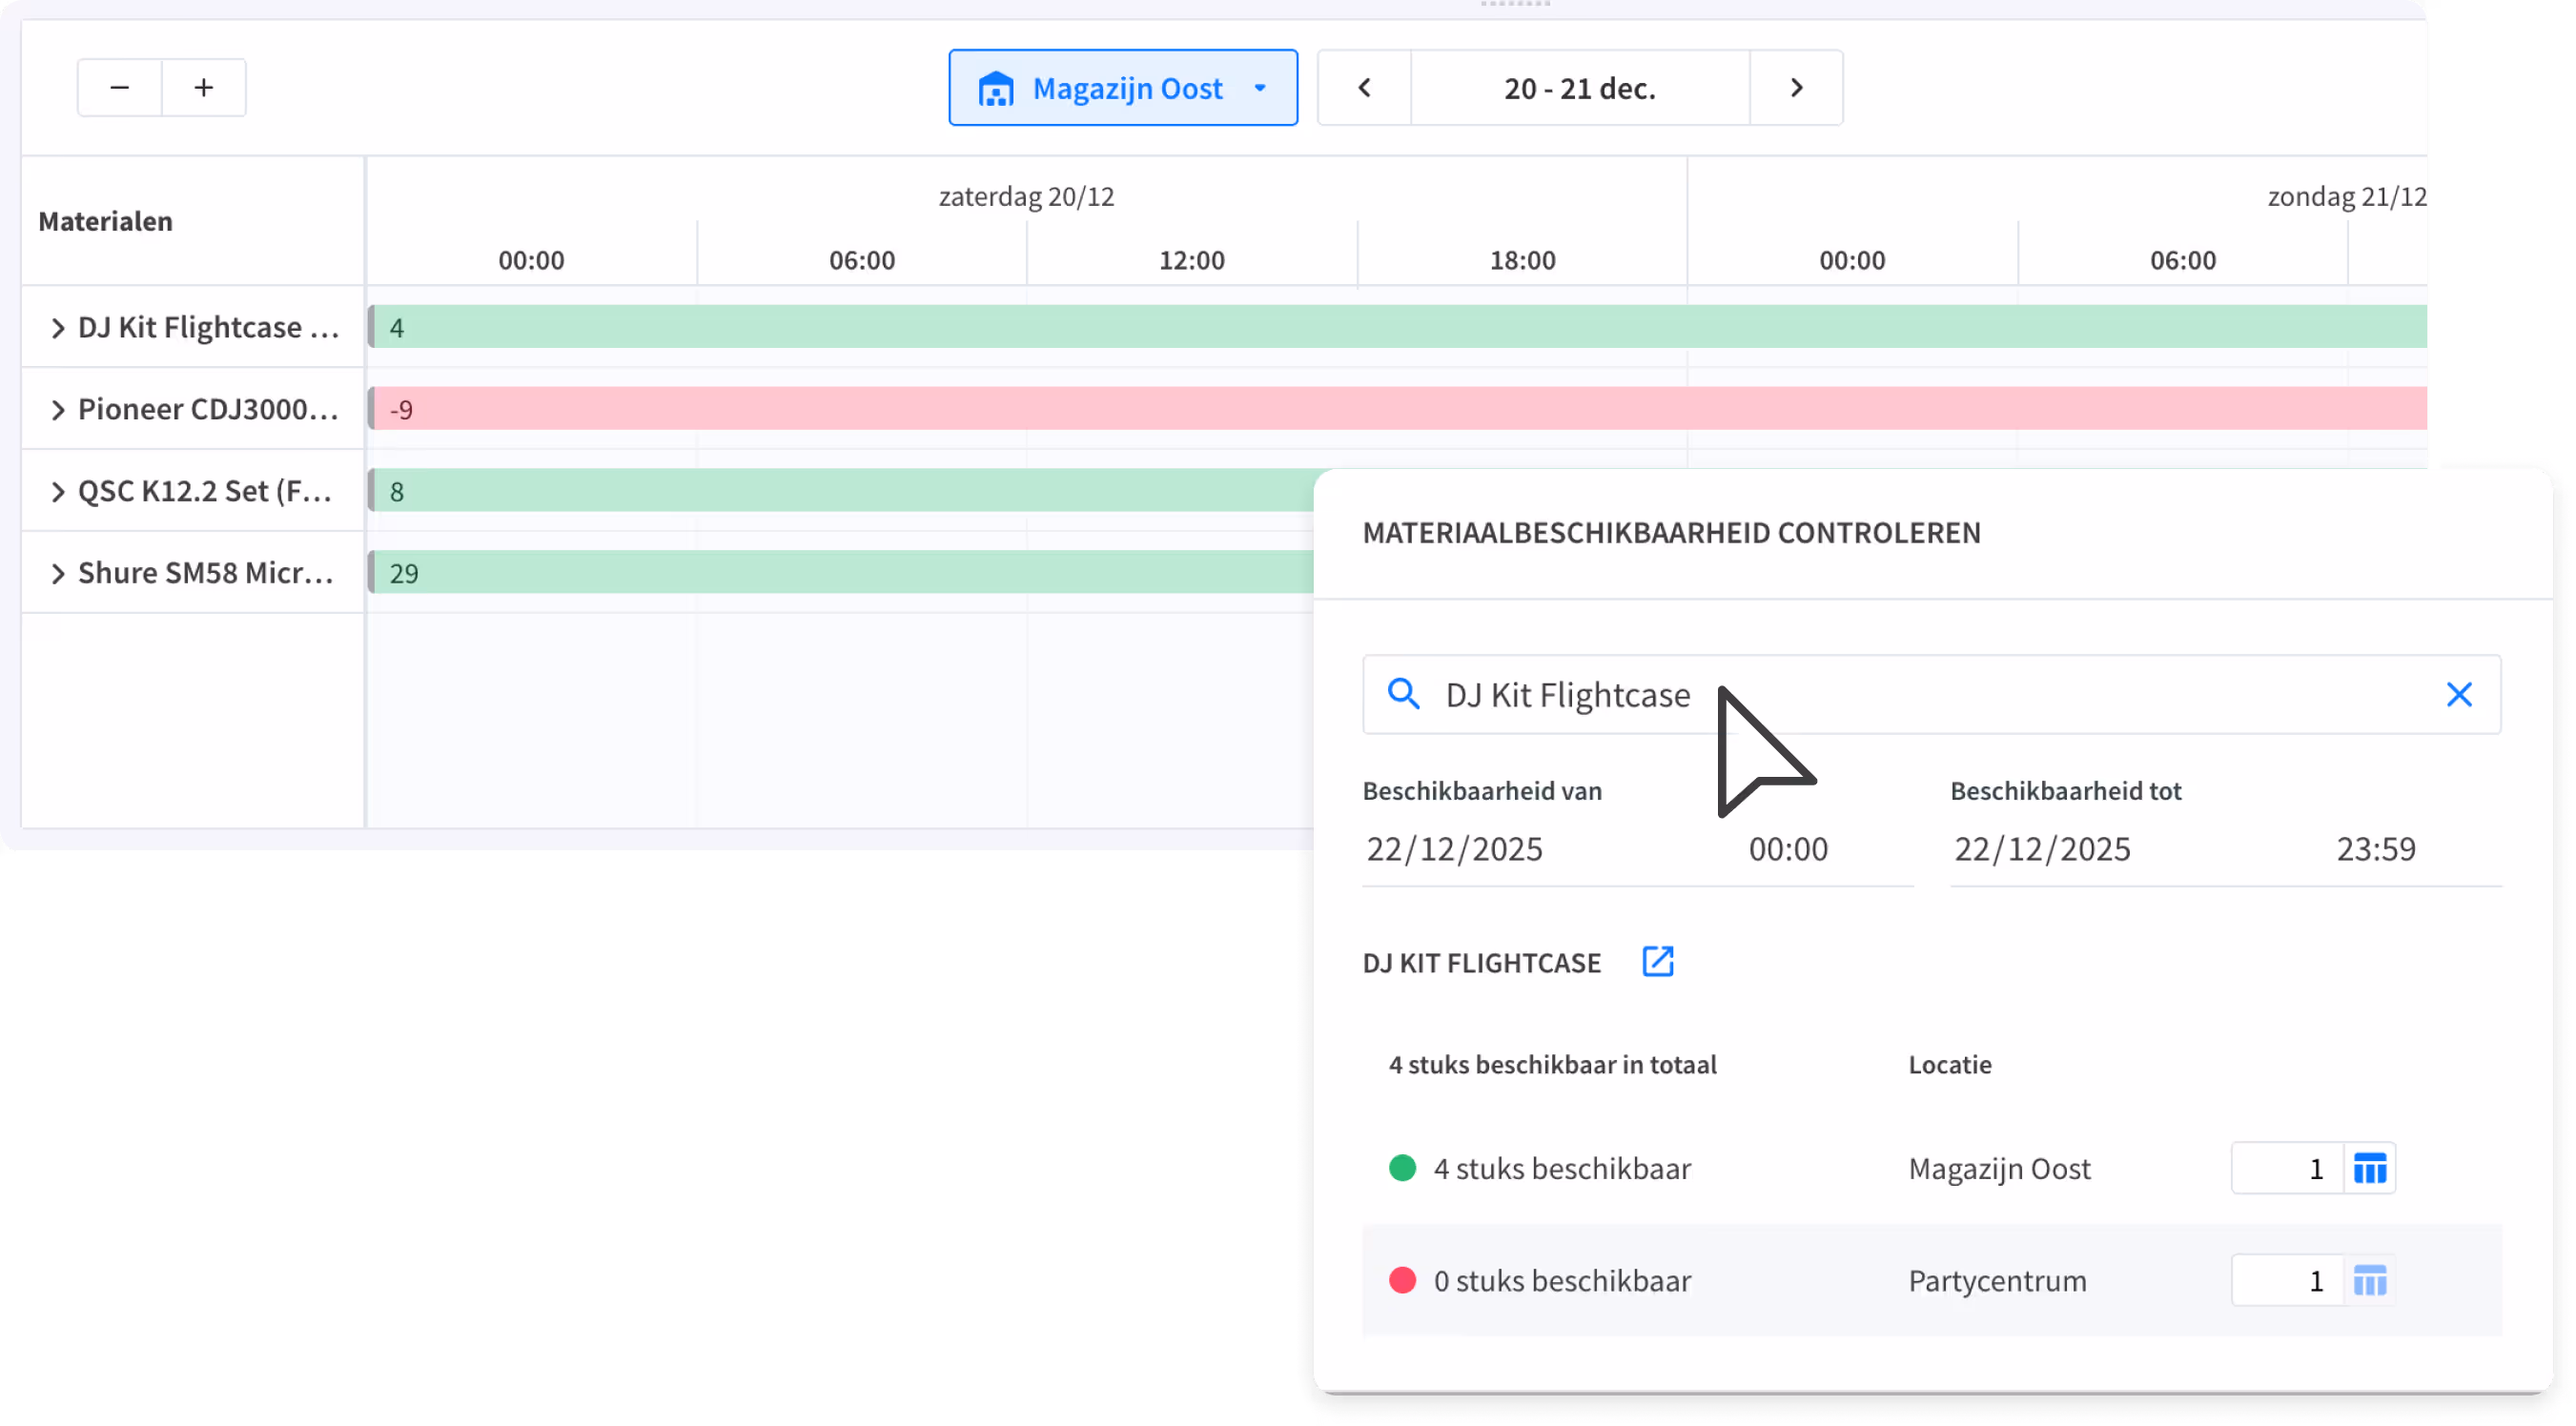Click the Magazijn Oost quantity field
2576x1426 pixels.
2288,1168
